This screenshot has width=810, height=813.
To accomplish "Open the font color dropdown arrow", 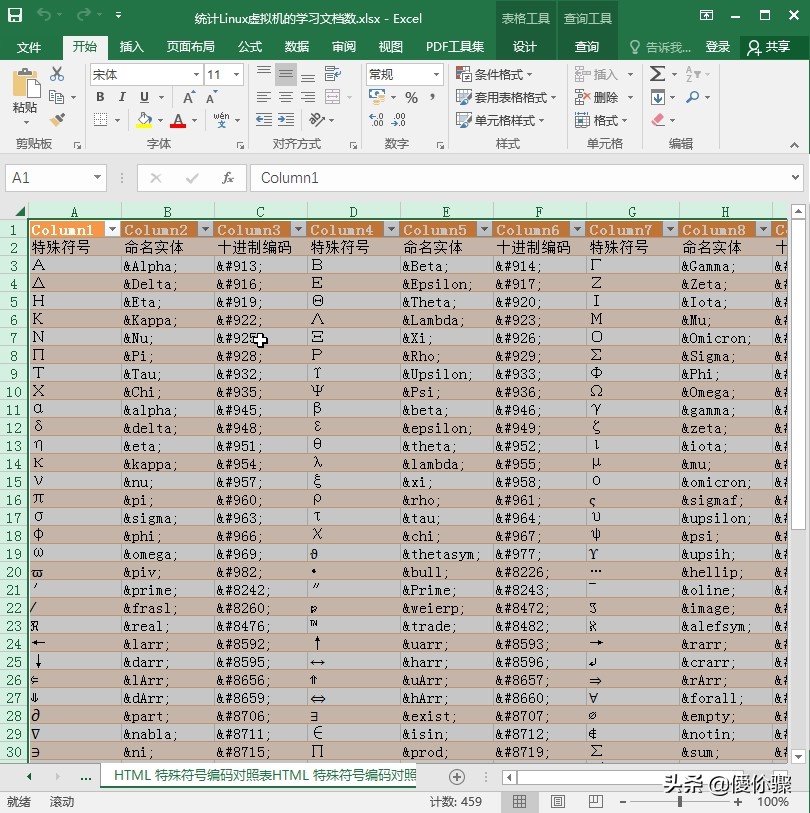I will pos(194,120).
